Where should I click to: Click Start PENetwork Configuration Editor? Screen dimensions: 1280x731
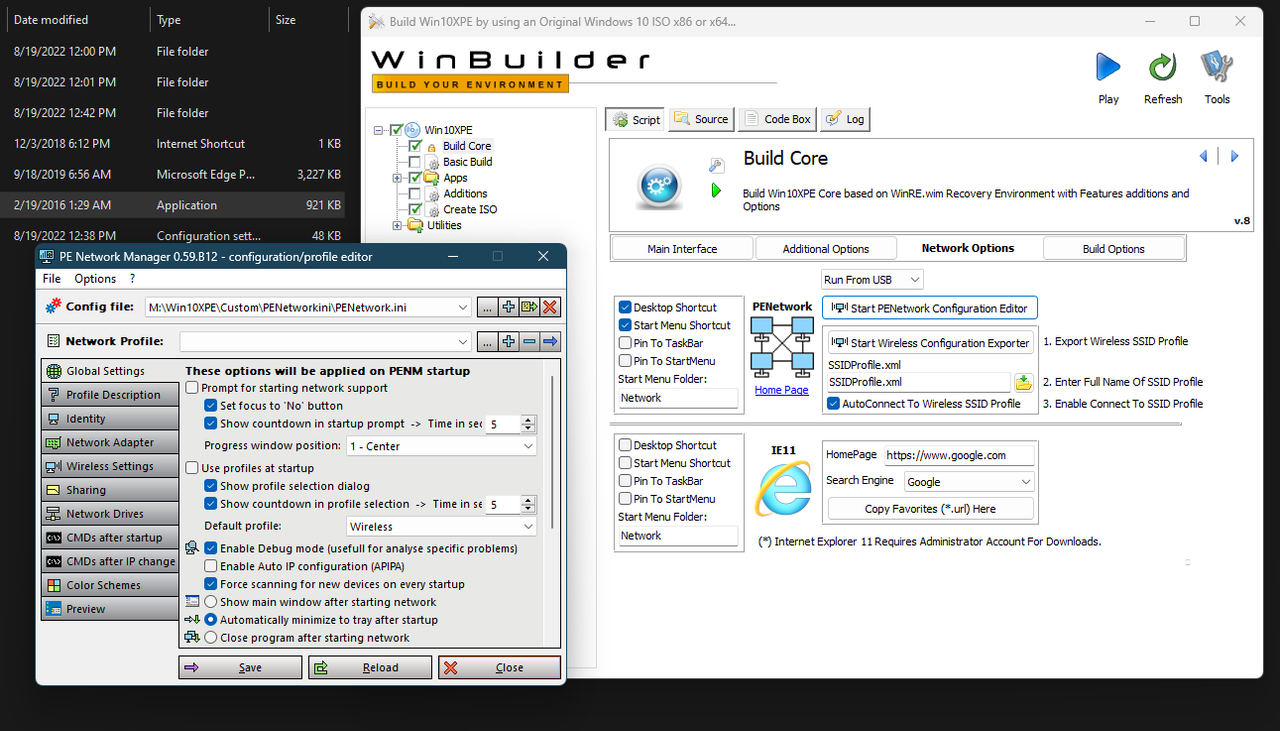[930, 308]
